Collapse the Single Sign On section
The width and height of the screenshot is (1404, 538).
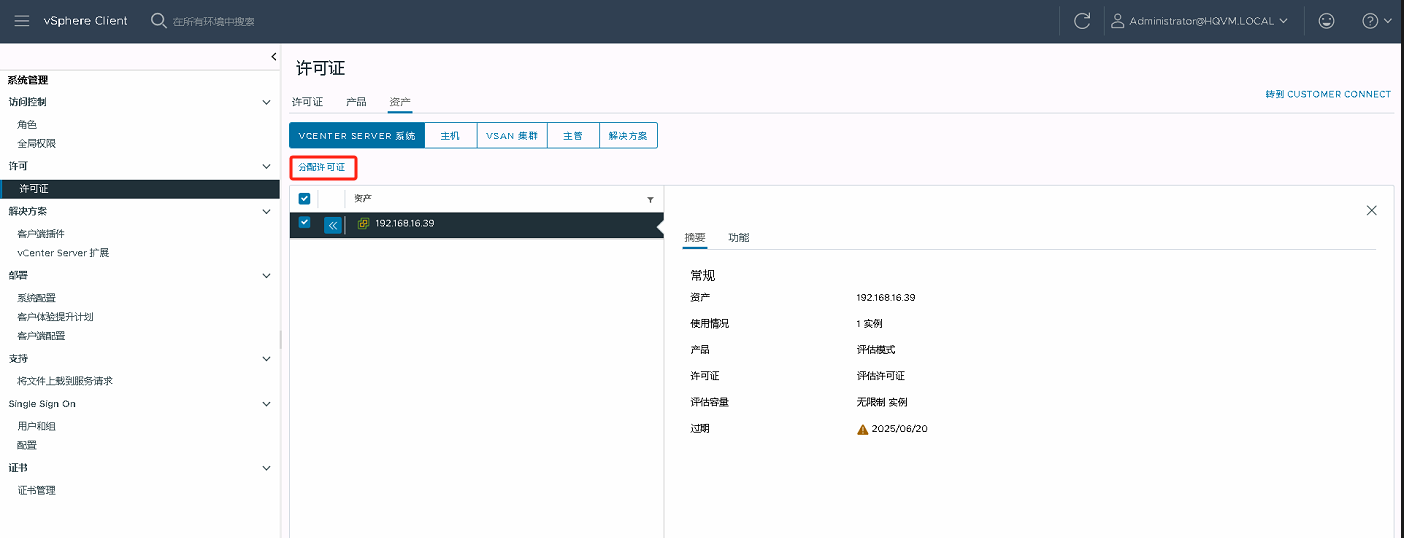(x=266, y=404)
